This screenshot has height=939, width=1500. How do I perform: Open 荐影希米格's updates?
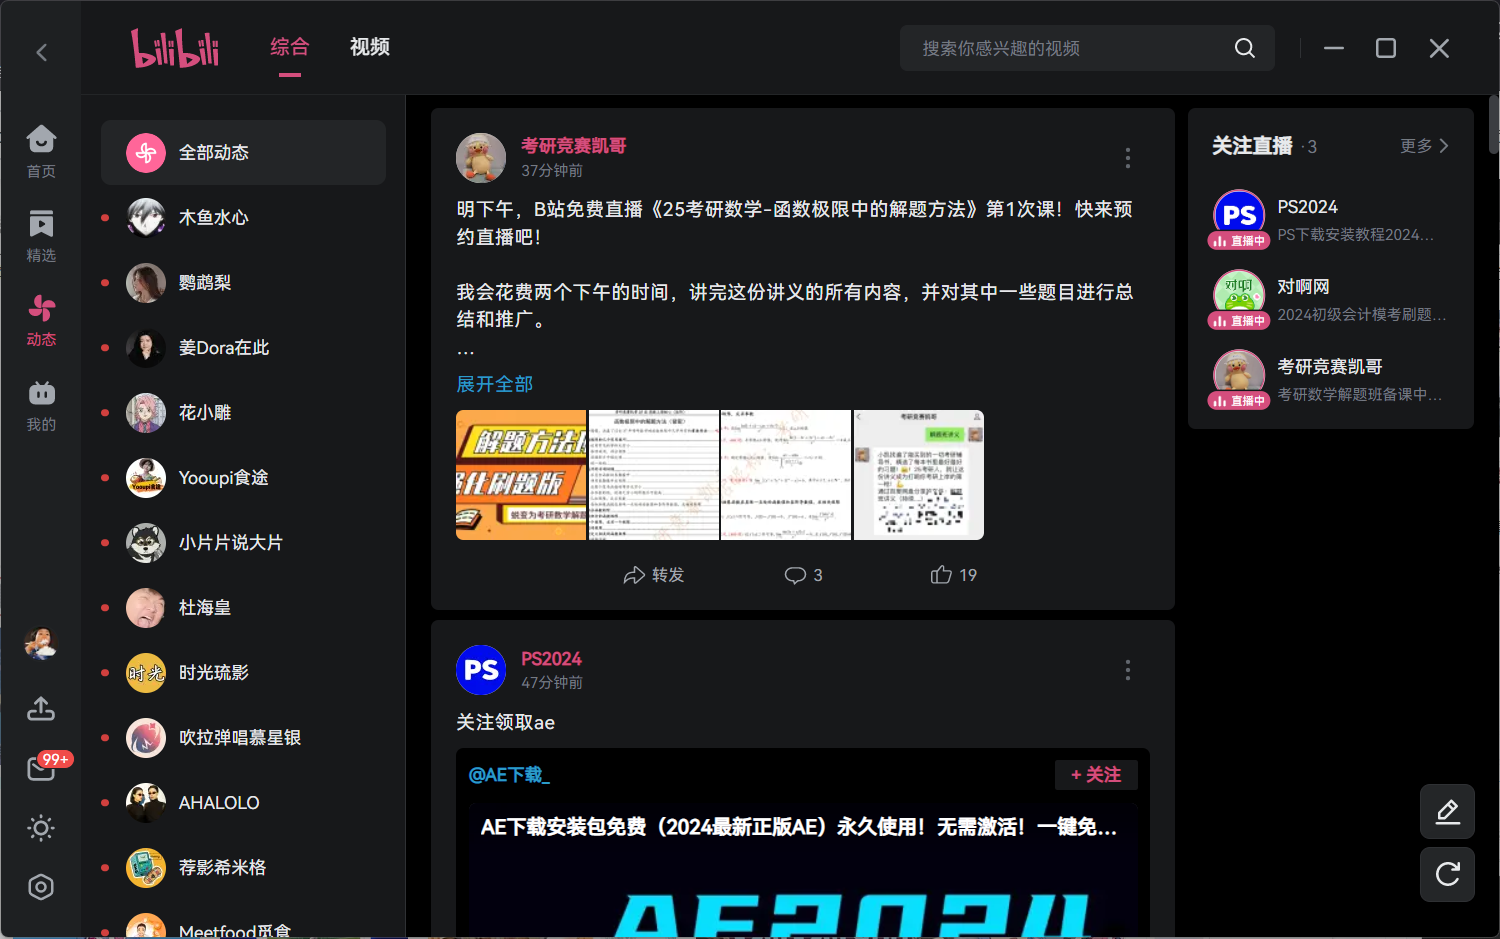[243, 867]
